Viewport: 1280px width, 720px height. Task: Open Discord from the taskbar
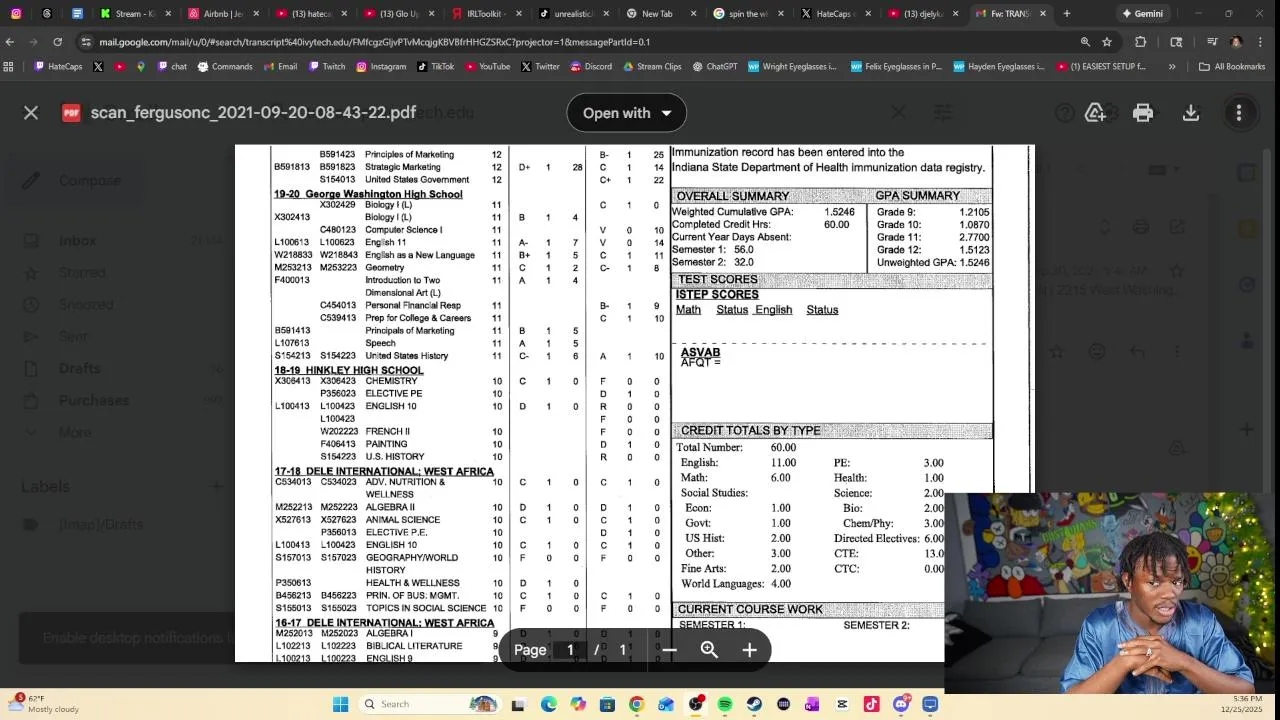[x=901, y=704]
